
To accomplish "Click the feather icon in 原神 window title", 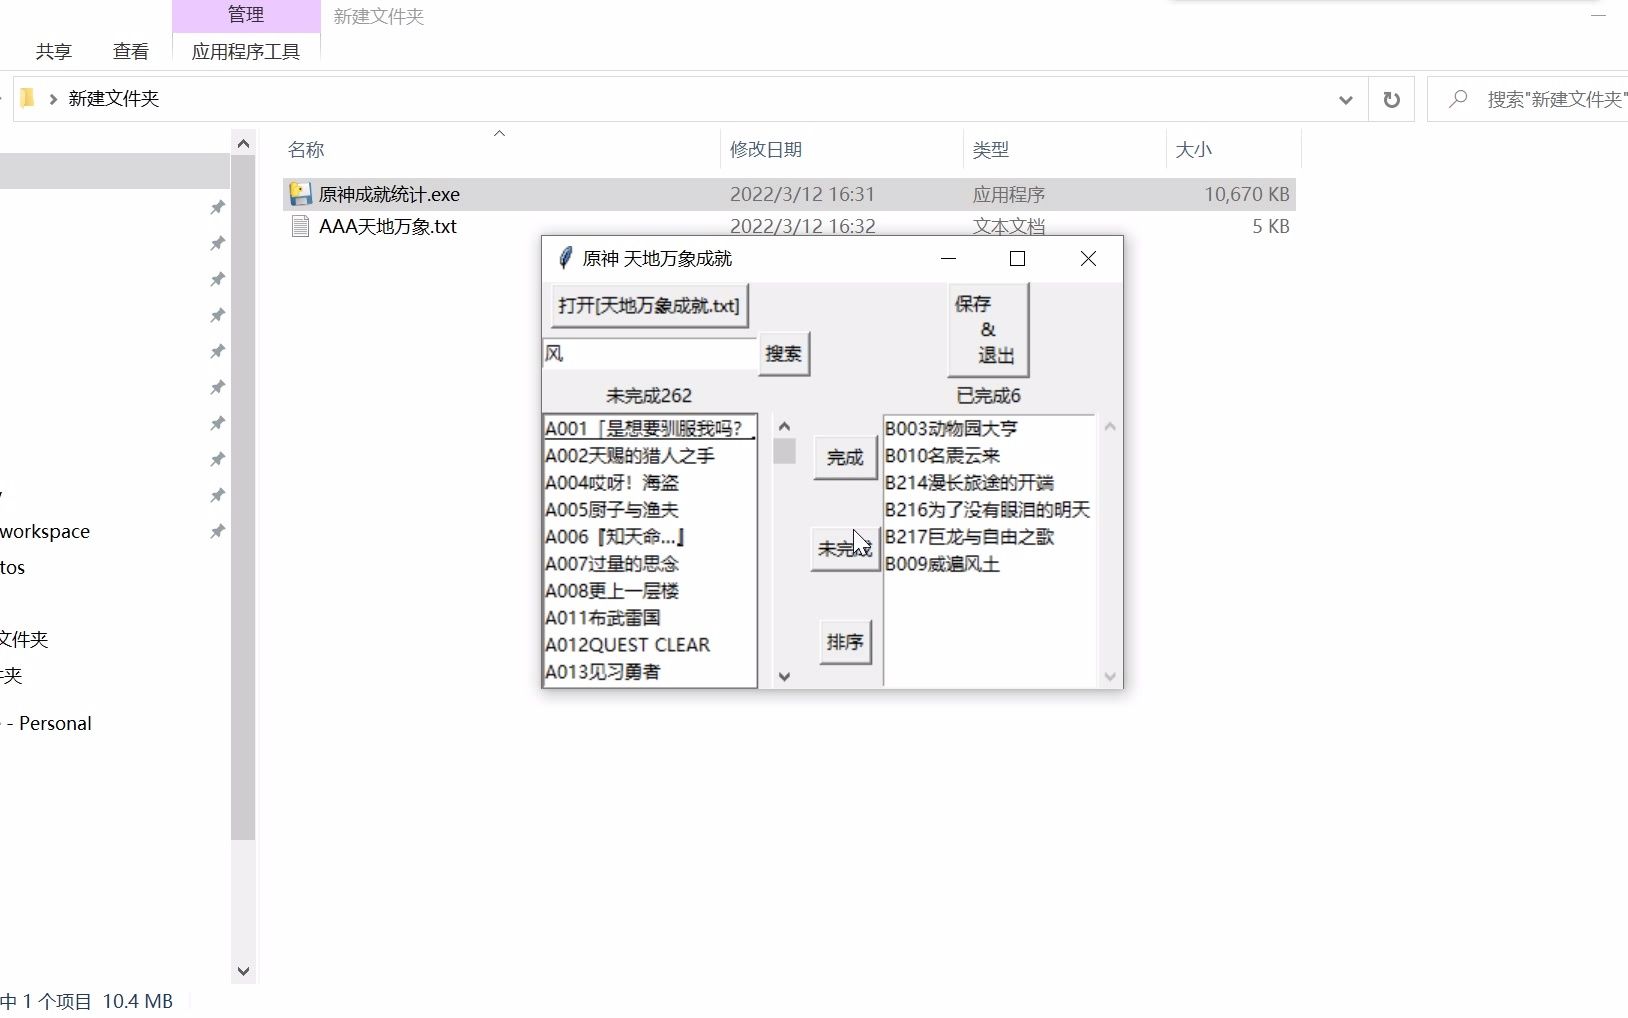I will 565,258.
